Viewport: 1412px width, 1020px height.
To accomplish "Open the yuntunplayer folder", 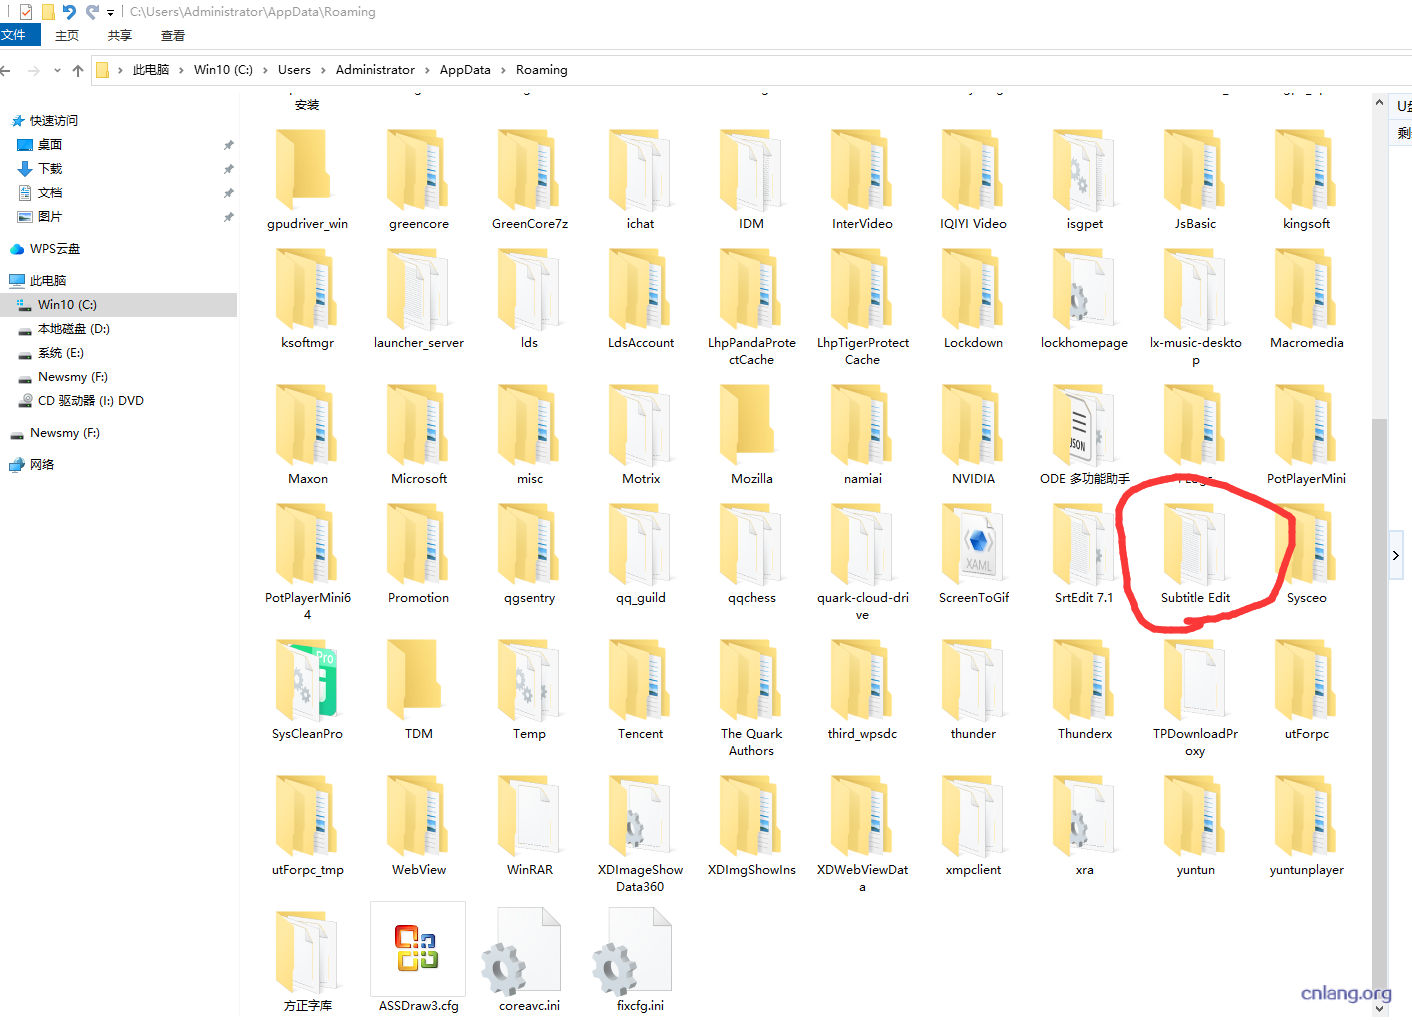I will click(x=1306, y=826).
